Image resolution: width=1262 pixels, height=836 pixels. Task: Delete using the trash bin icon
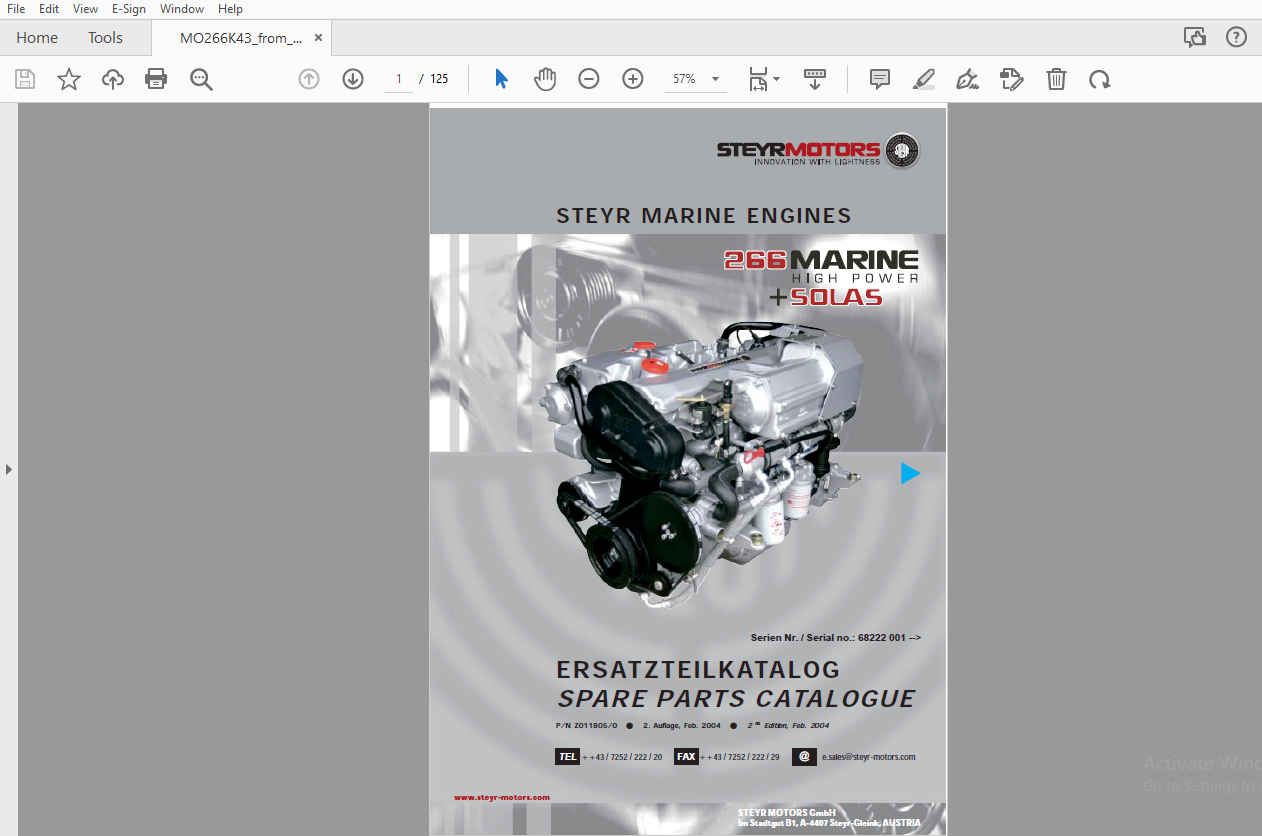click(x=1056, y=79)
